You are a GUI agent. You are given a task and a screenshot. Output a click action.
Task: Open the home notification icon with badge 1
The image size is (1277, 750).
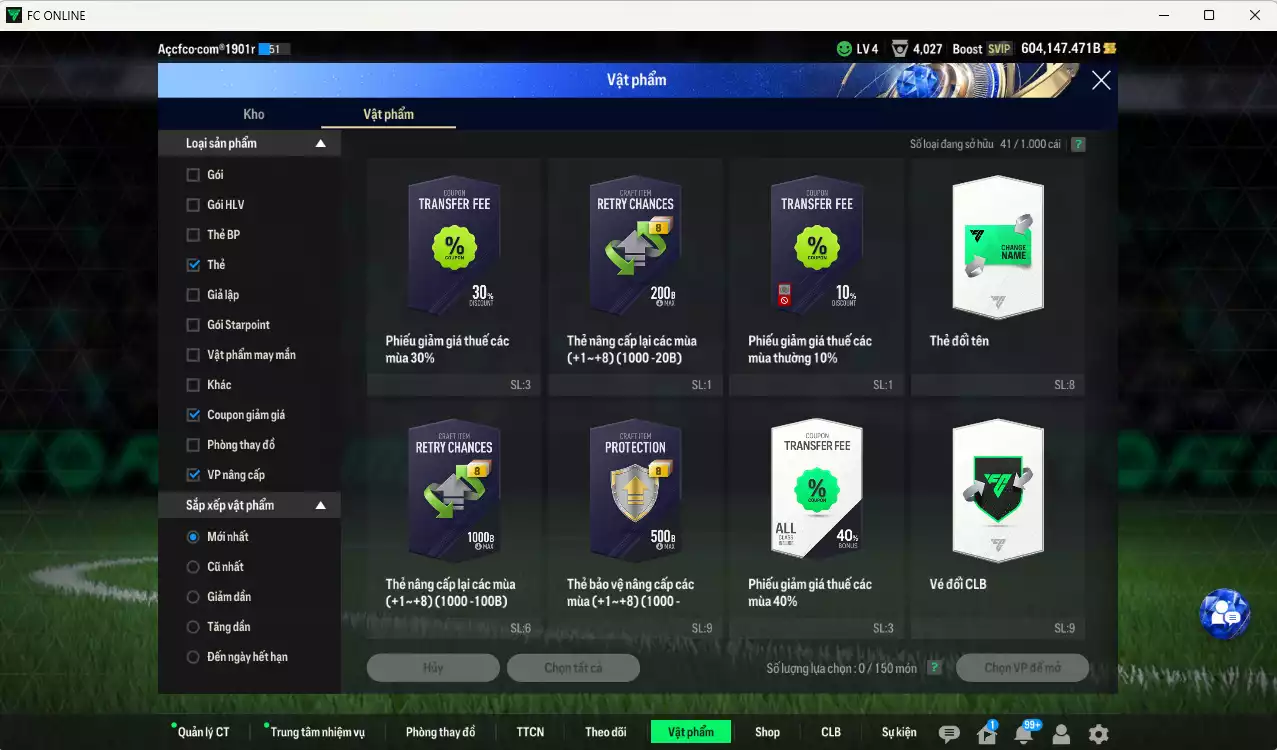click(x=986, y=732)
